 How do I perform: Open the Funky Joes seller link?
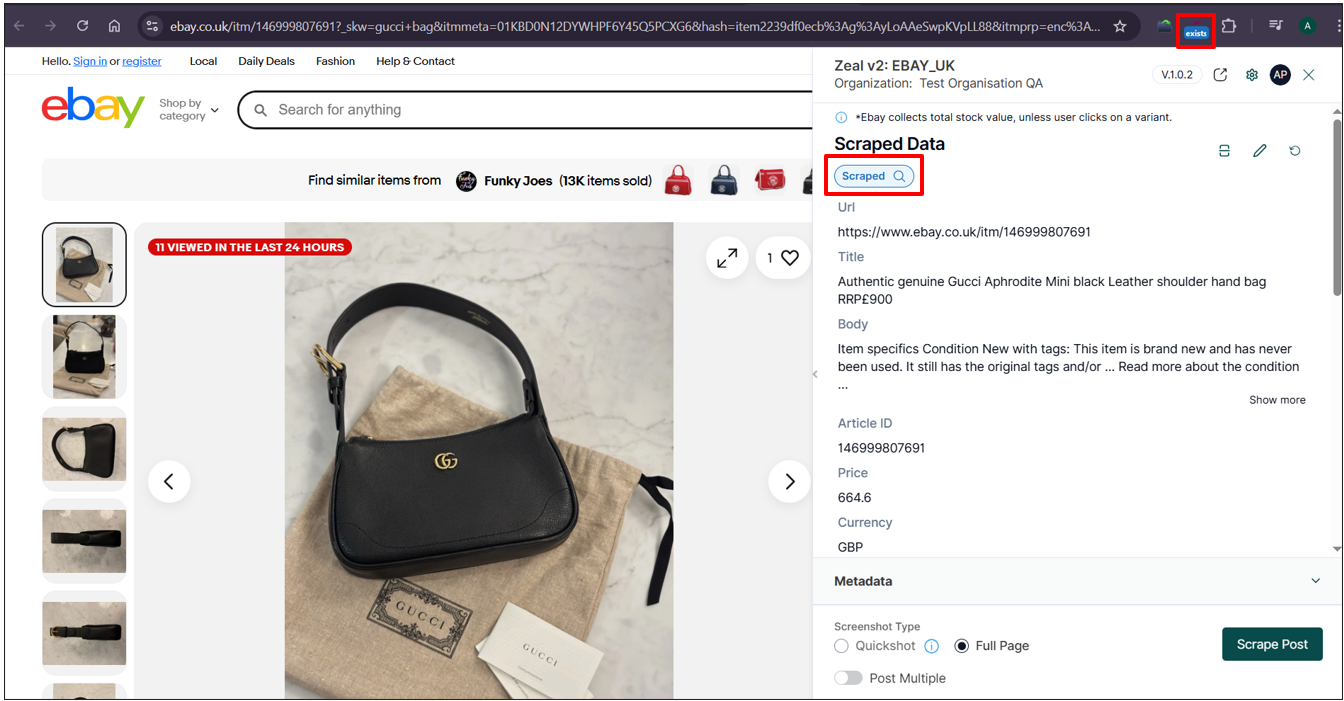coord(518,181)
